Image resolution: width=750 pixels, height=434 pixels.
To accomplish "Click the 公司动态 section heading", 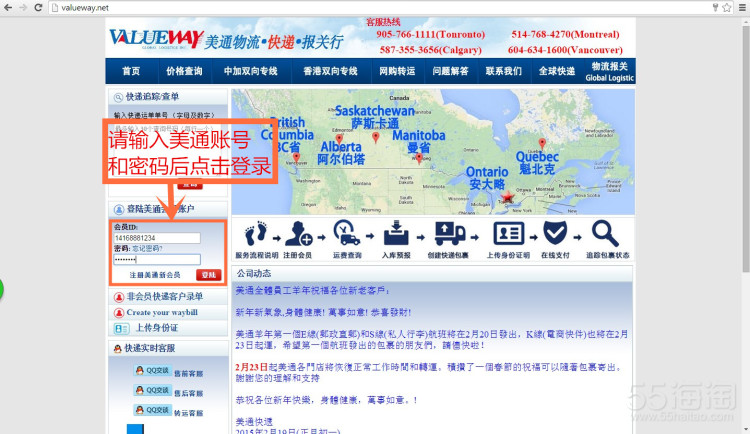I will pyautogui.click(x=254, y=273).
